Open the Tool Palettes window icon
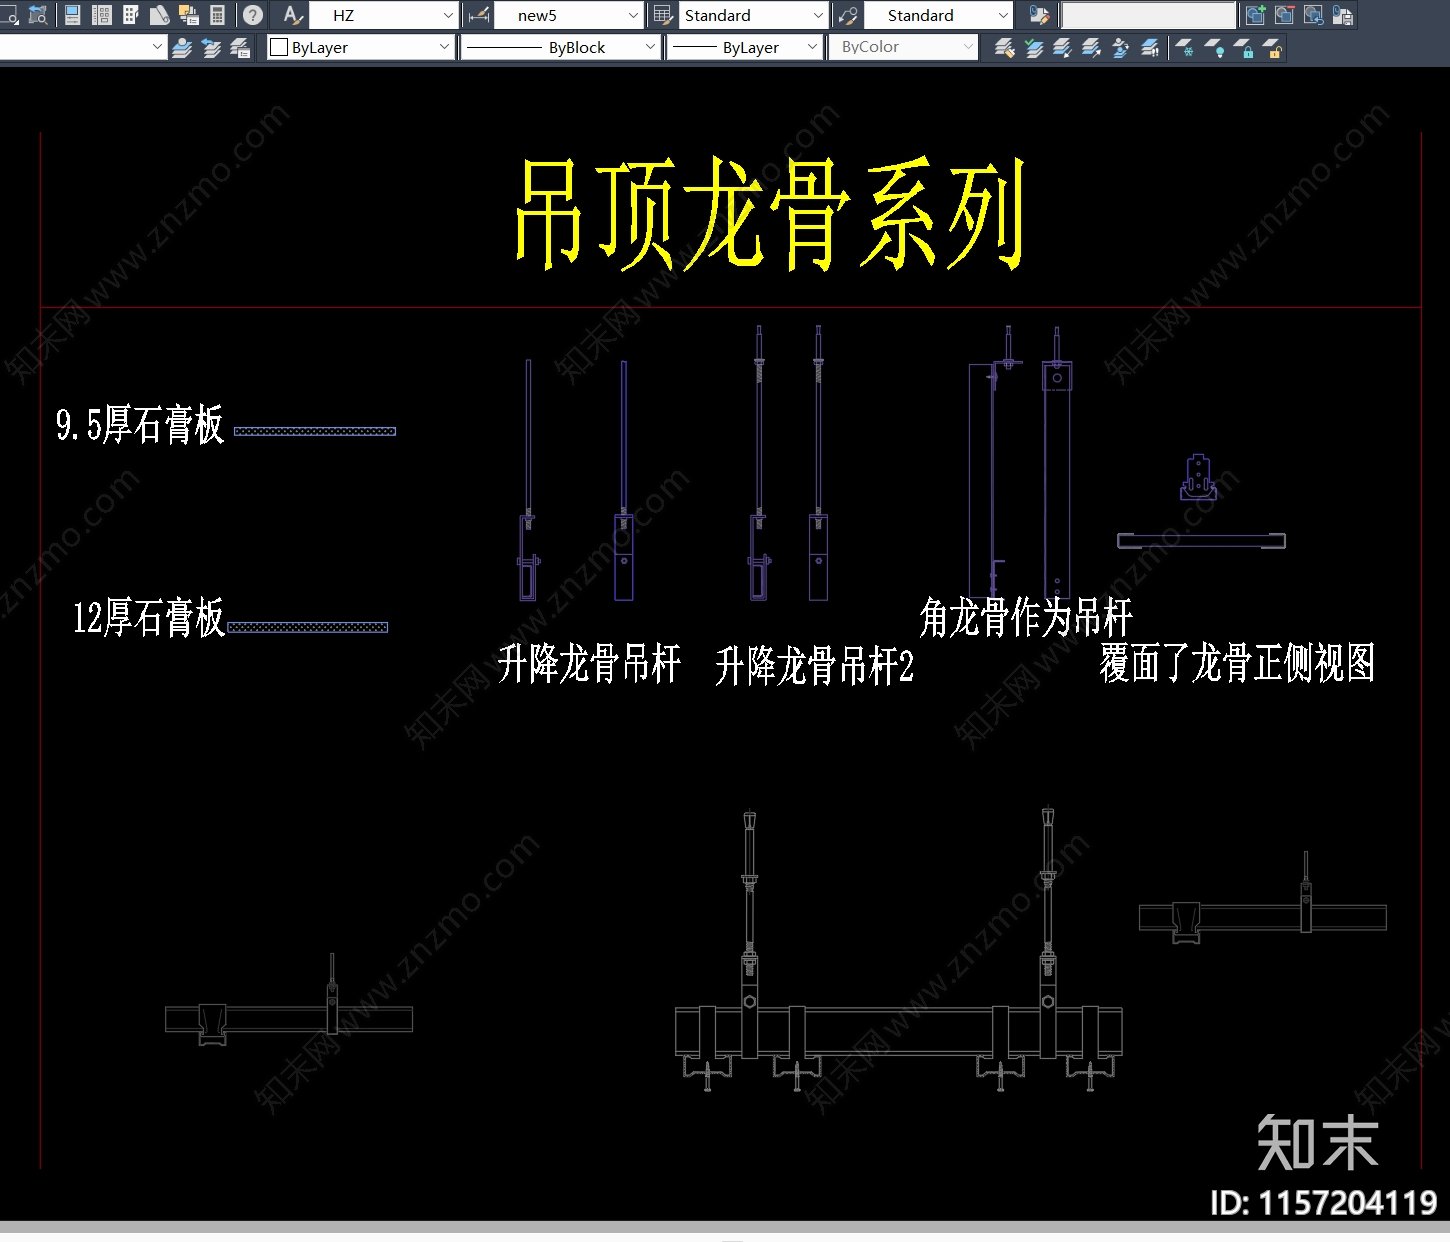Screen dimensions: 1450x1242 click(131, 15)
